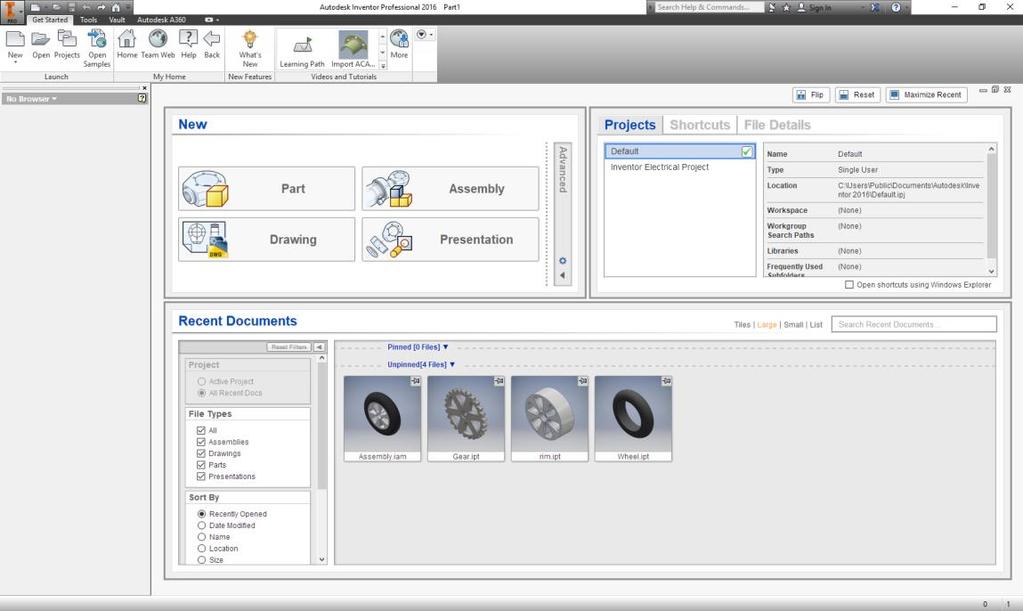Collapse the filter panel with arrow button

pyautogui.click(x=319, y=347)
